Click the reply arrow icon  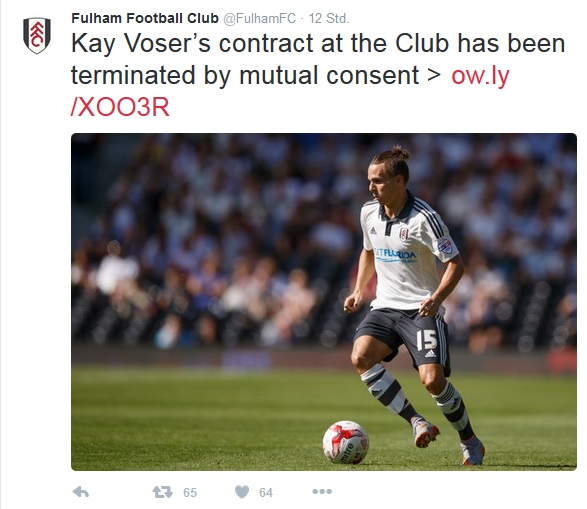[81, 492]
